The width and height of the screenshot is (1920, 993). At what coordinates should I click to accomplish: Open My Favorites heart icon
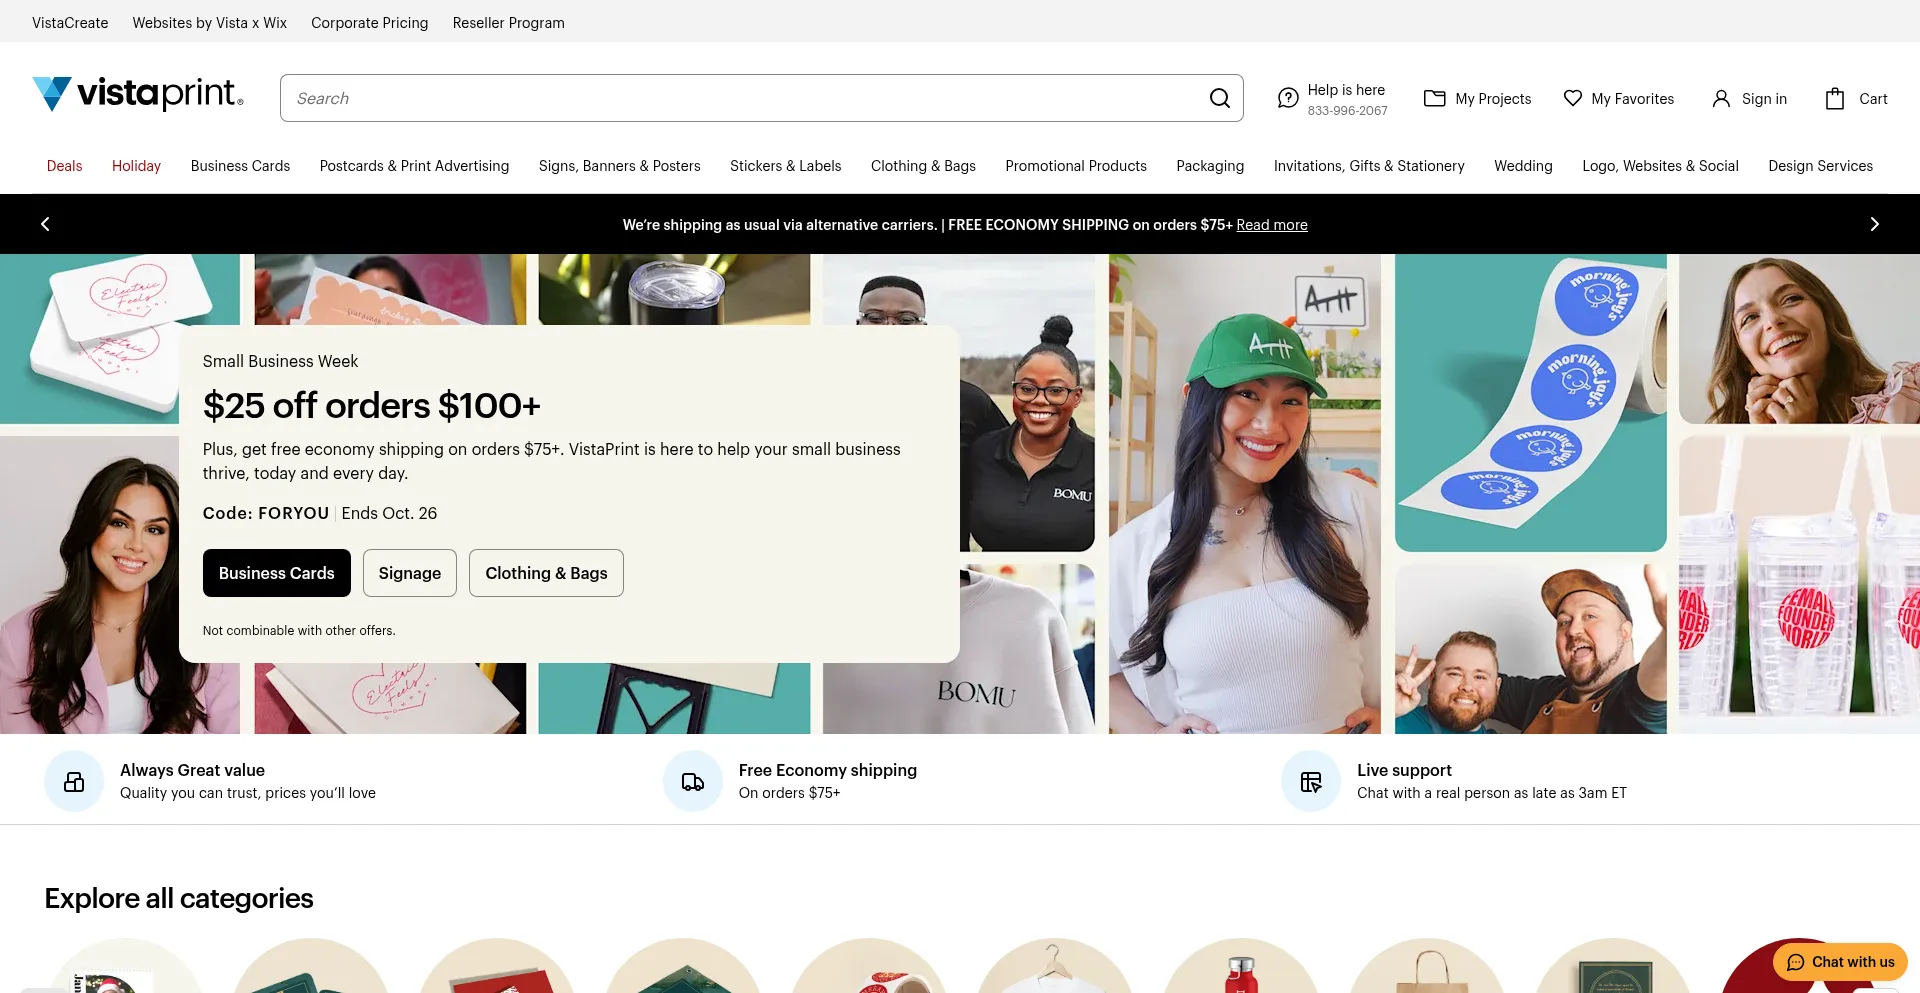click(x=1572, y=98)
